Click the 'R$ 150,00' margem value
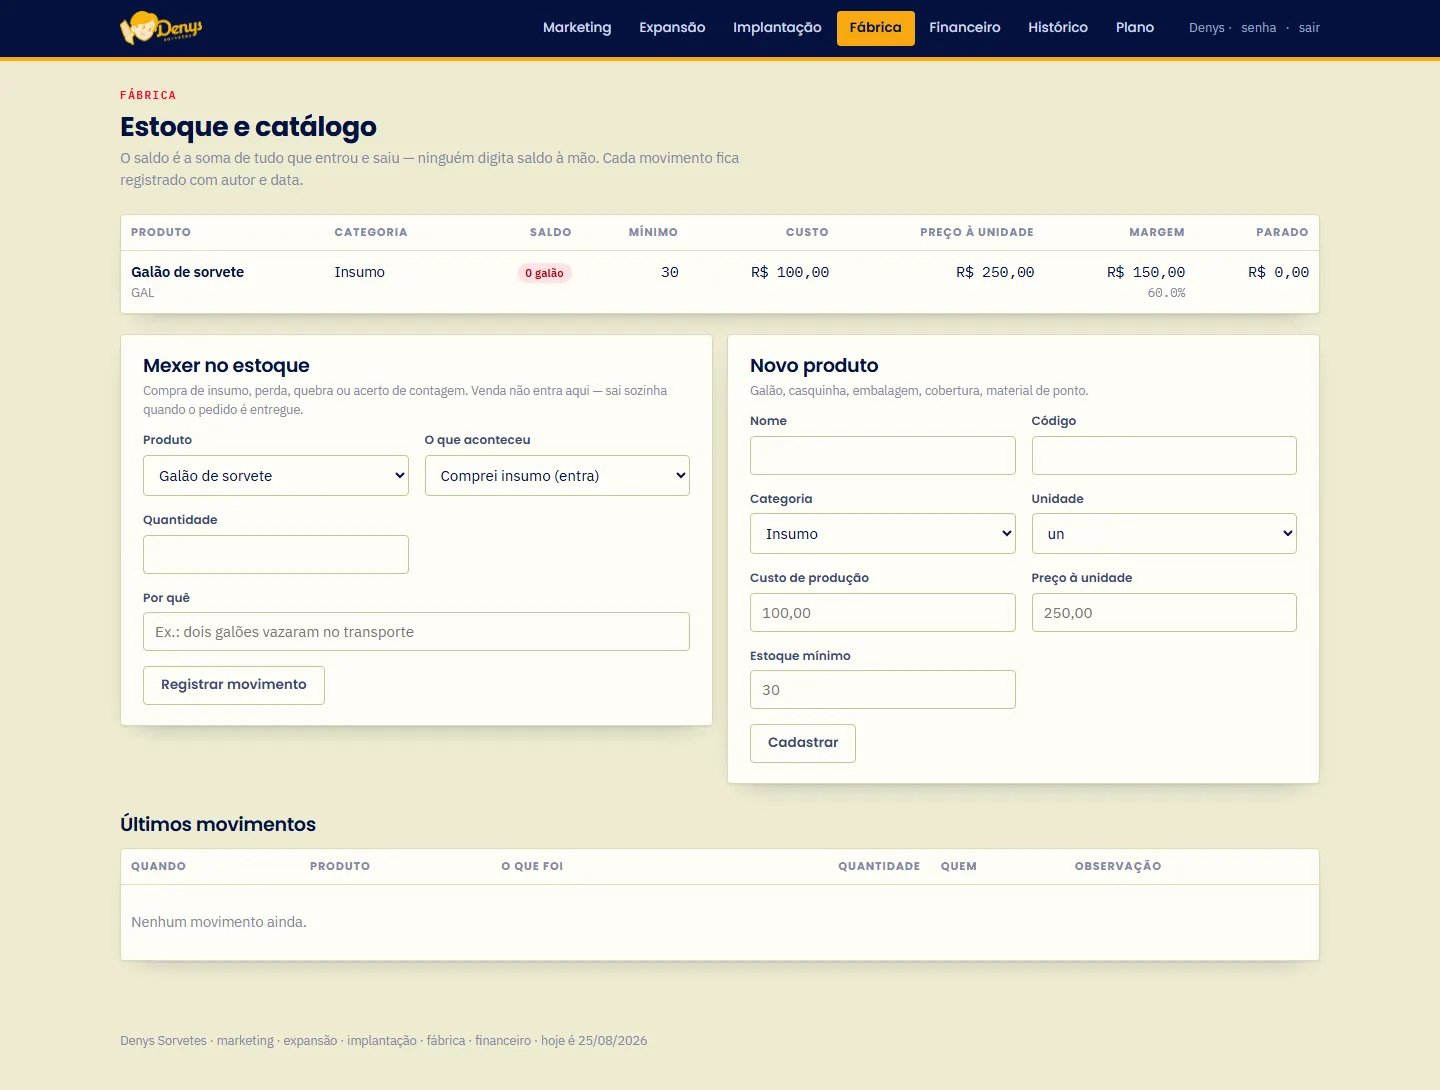Image resolution: width=1440 pixels, height=1090 pixels. coord(1146,272)
